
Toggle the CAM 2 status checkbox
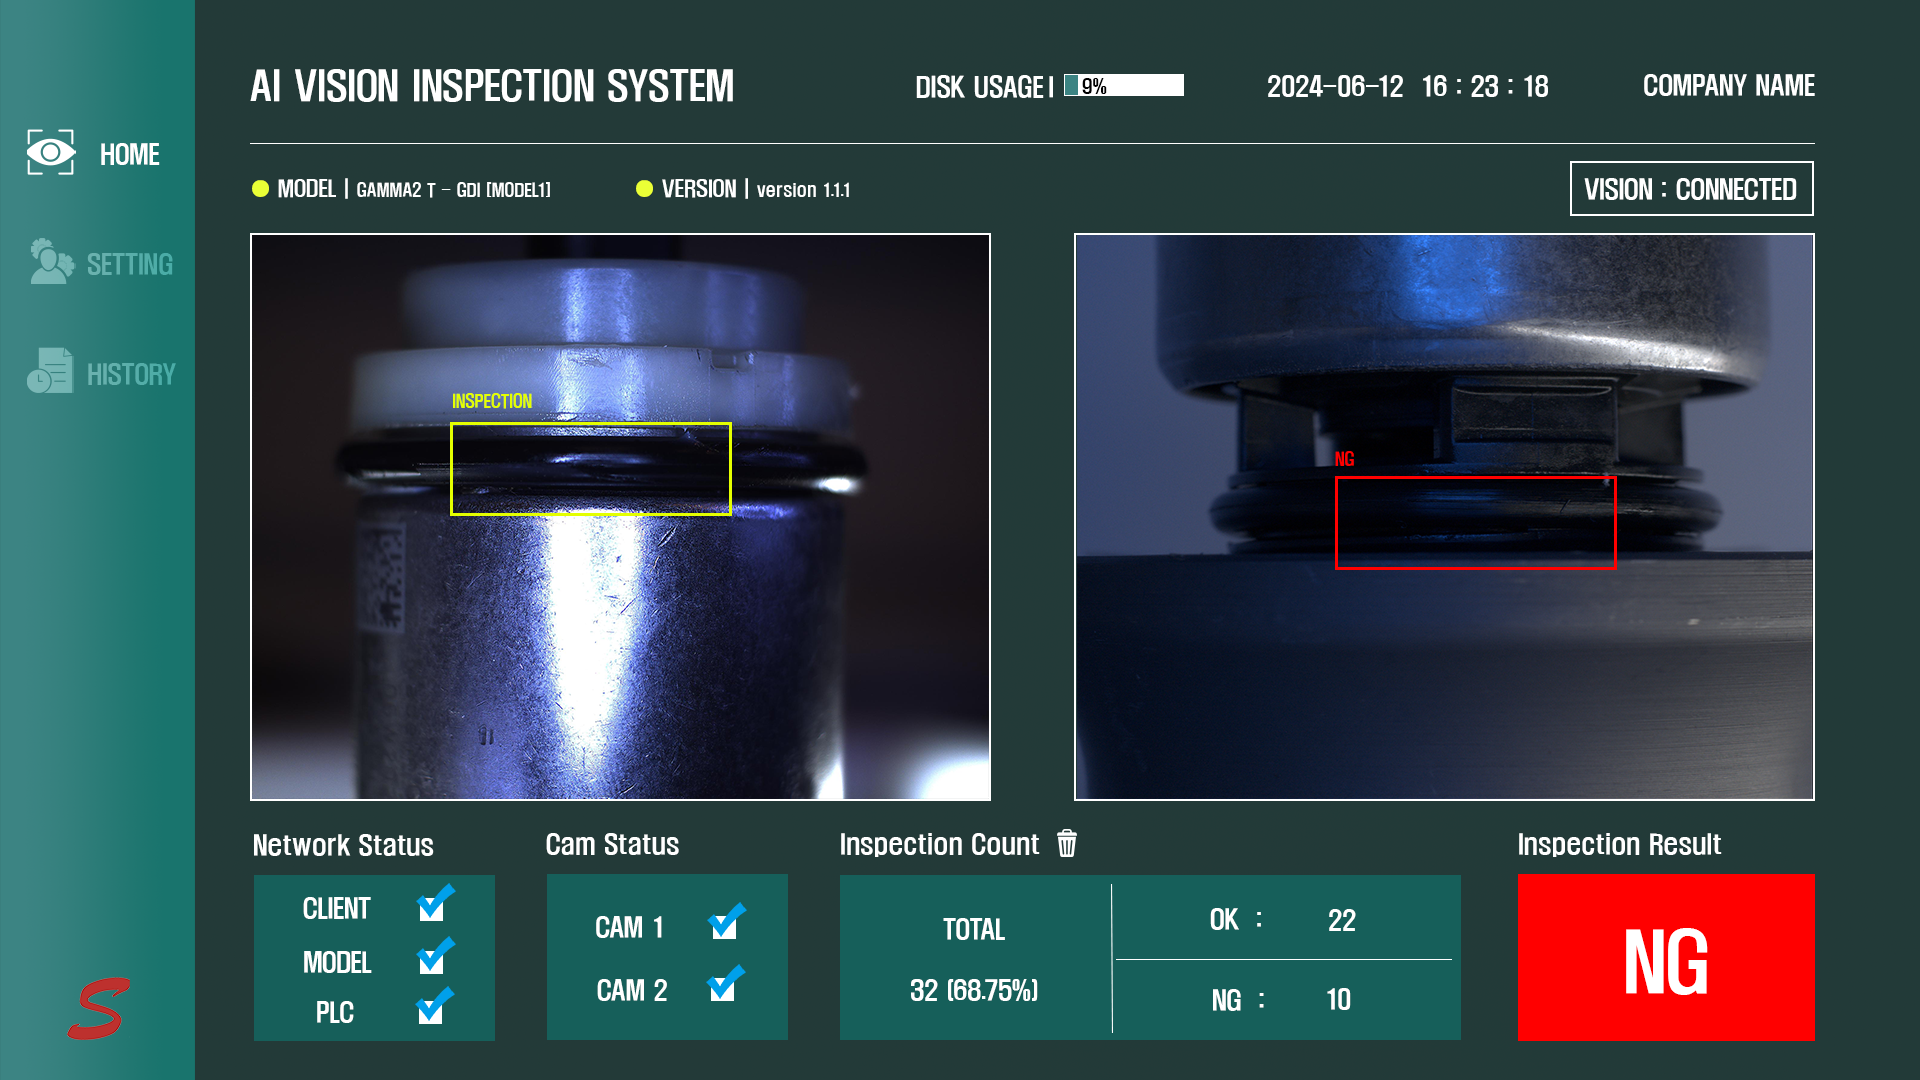(725, 986)
